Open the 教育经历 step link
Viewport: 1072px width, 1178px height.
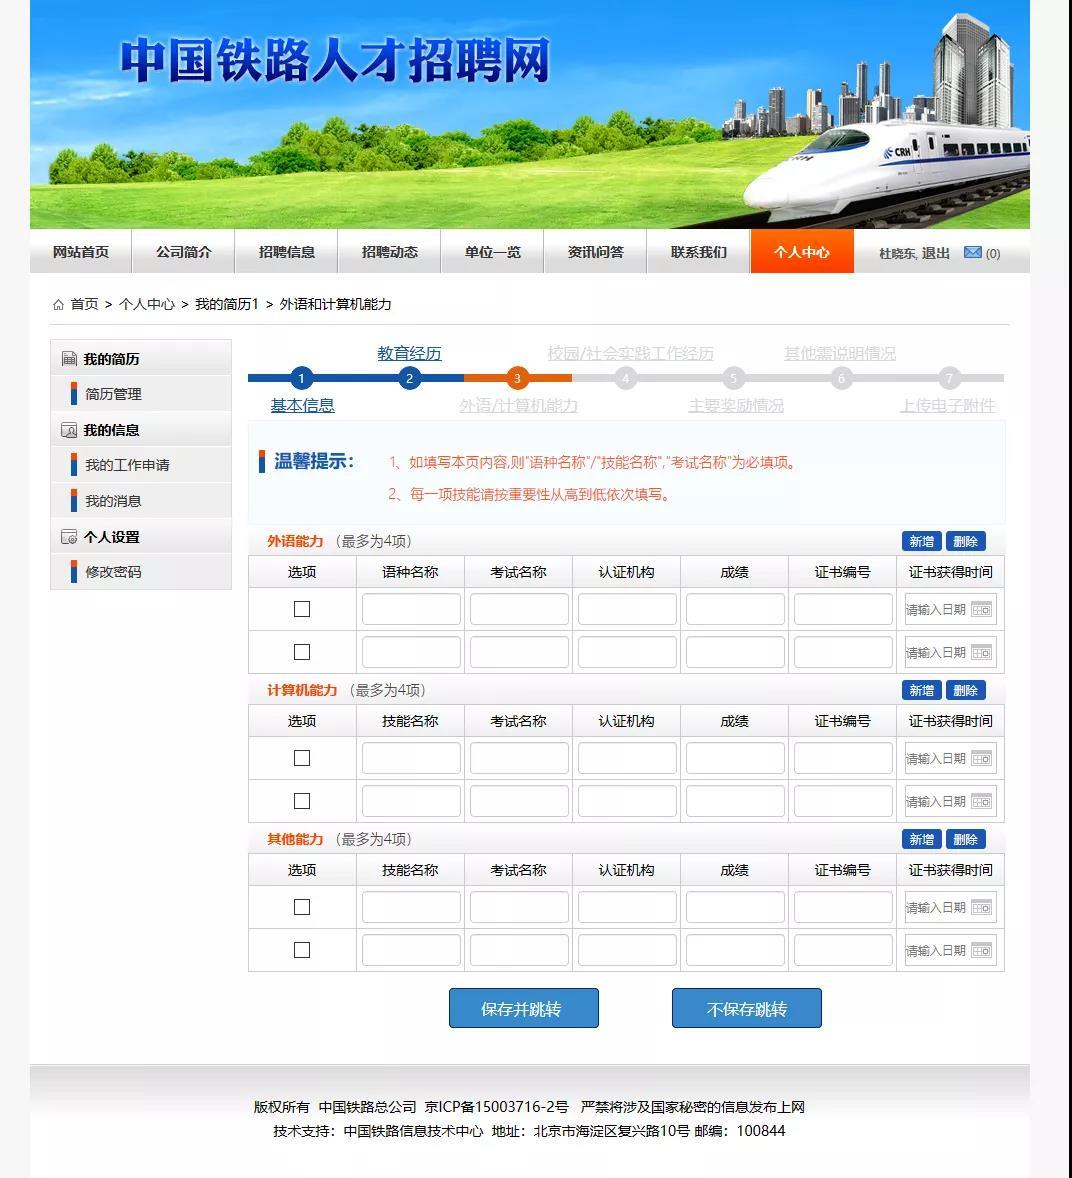coord(409,353)
